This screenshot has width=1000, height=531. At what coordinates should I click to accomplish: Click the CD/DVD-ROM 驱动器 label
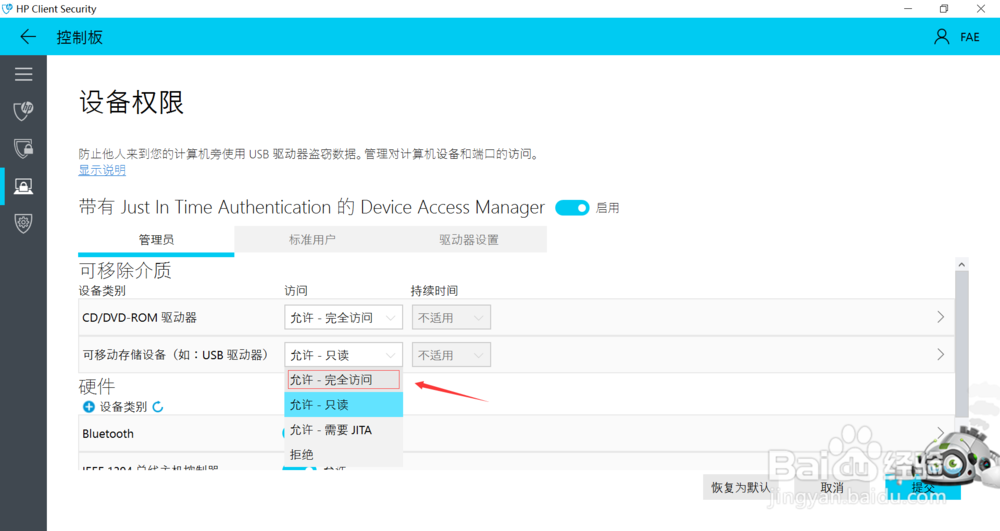[x=140, y=317]
